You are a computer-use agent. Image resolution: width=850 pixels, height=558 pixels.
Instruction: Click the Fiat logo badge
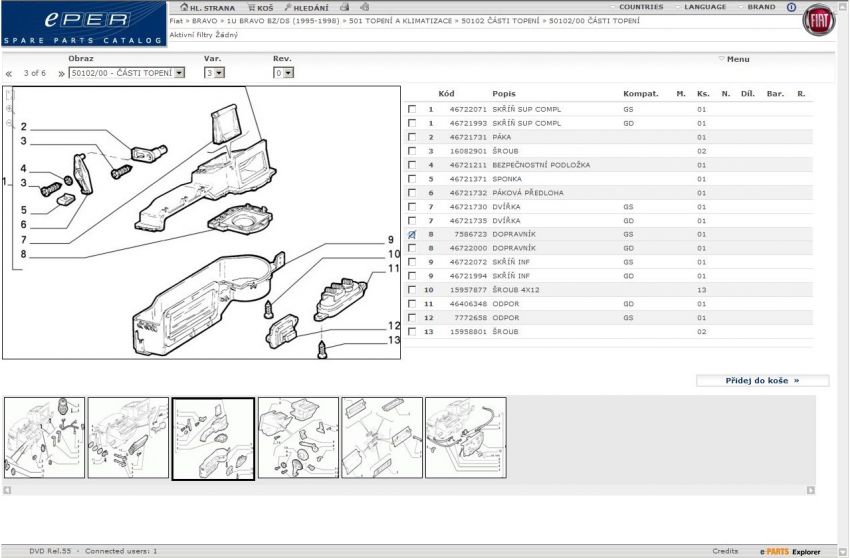coord(819,21)
